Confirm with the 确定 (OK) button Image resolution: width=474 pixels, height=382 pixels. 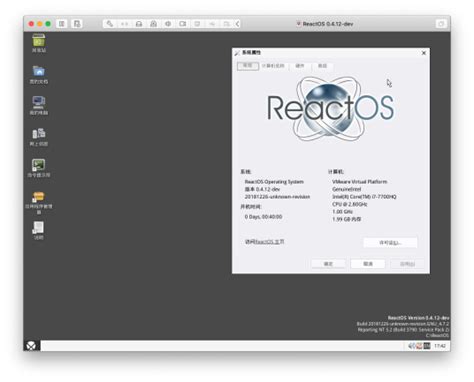point(328,264)
